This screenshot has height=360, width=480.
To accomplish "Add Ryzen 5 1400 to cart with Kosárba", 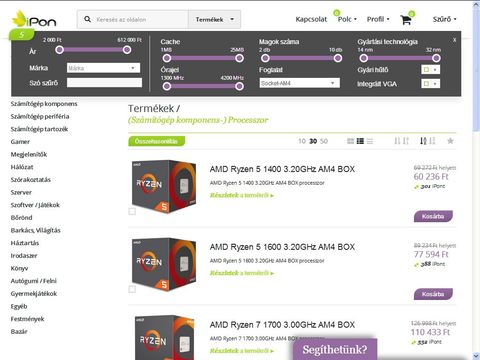I will point(433,216).
